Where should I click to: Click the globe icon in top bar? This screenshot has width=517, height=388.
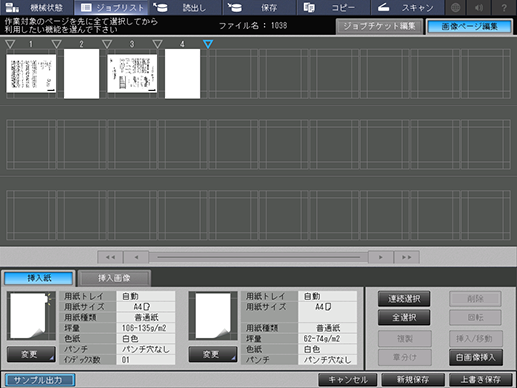tap(455, 7)
